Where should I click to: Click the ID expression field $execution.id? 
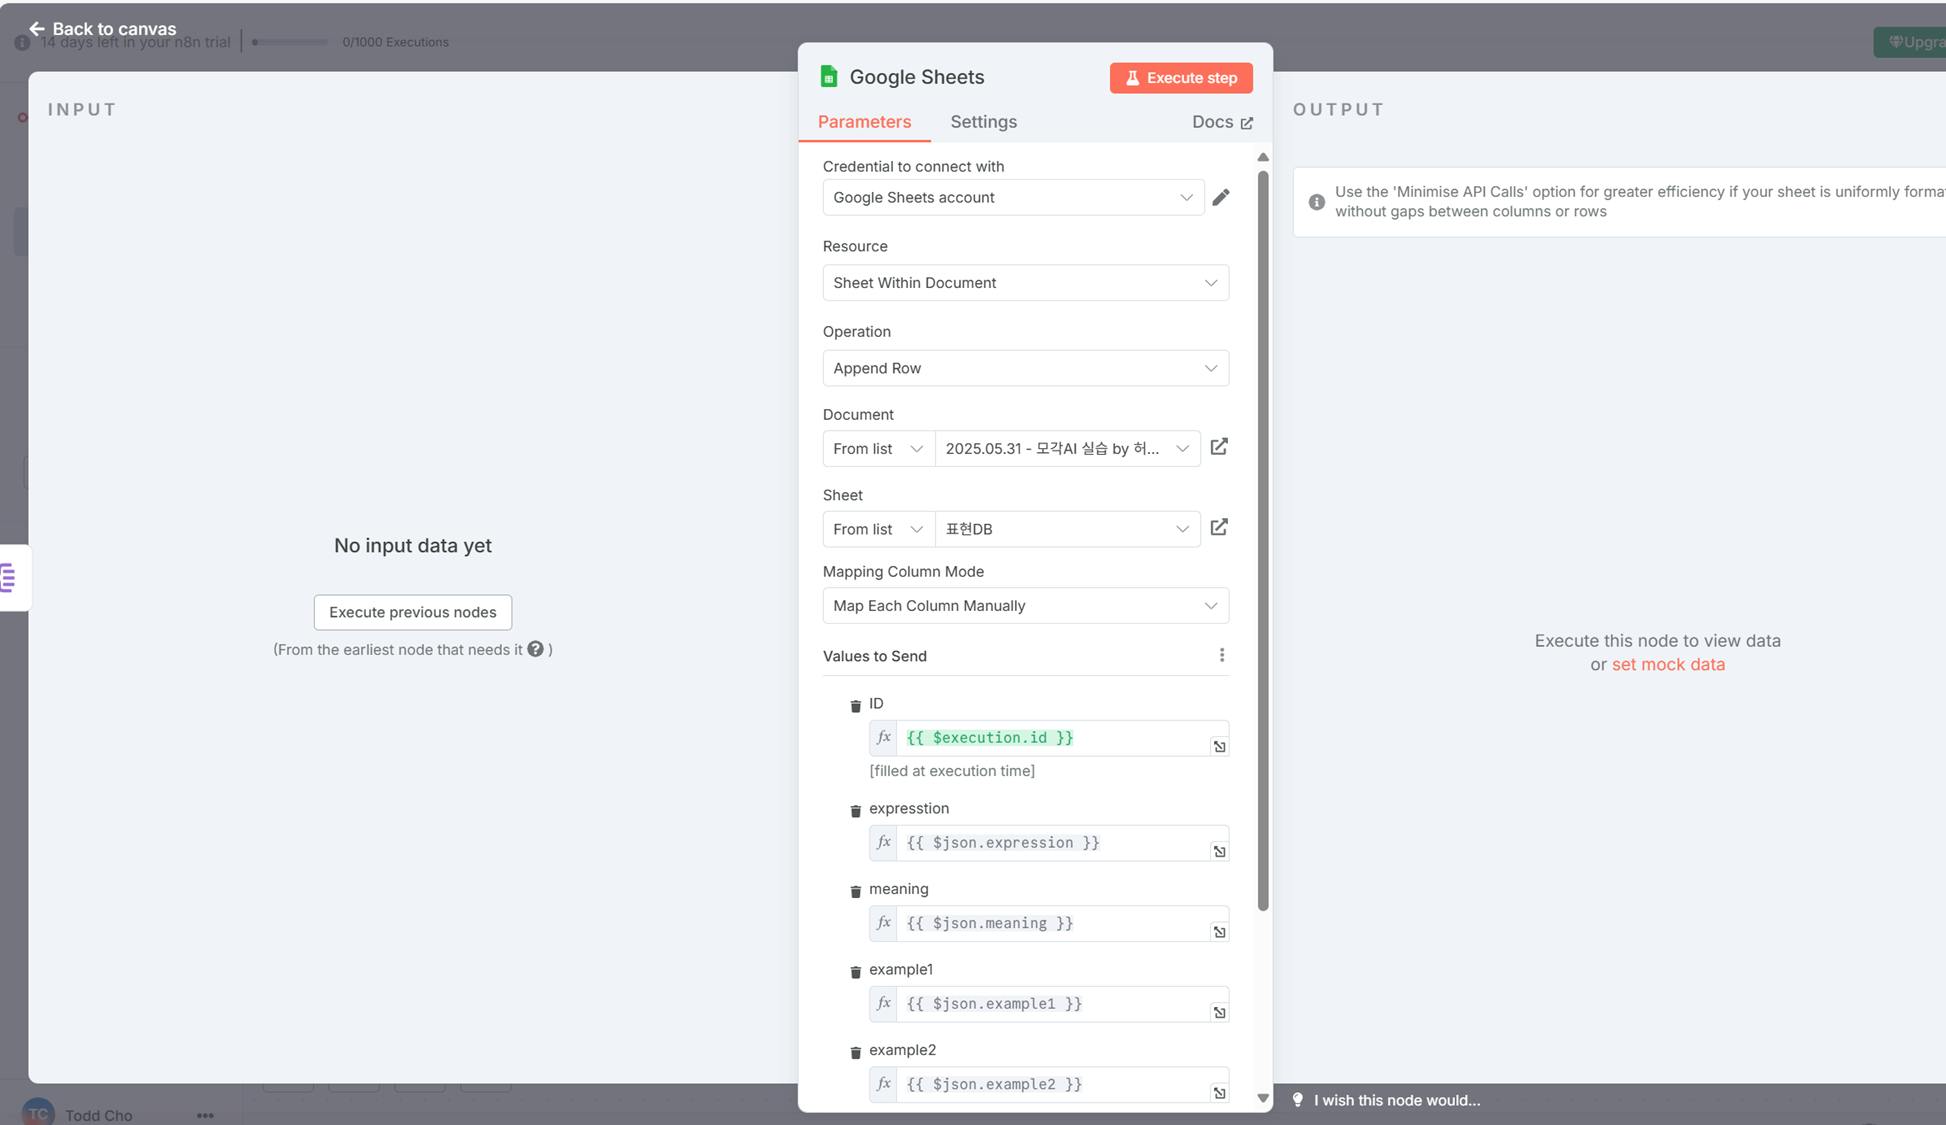pos(1049,738)
